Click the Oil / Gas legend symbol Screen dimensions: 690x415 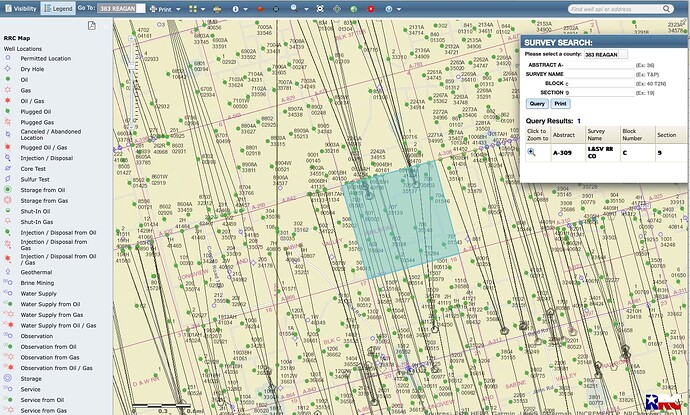[x=7, y=101]
